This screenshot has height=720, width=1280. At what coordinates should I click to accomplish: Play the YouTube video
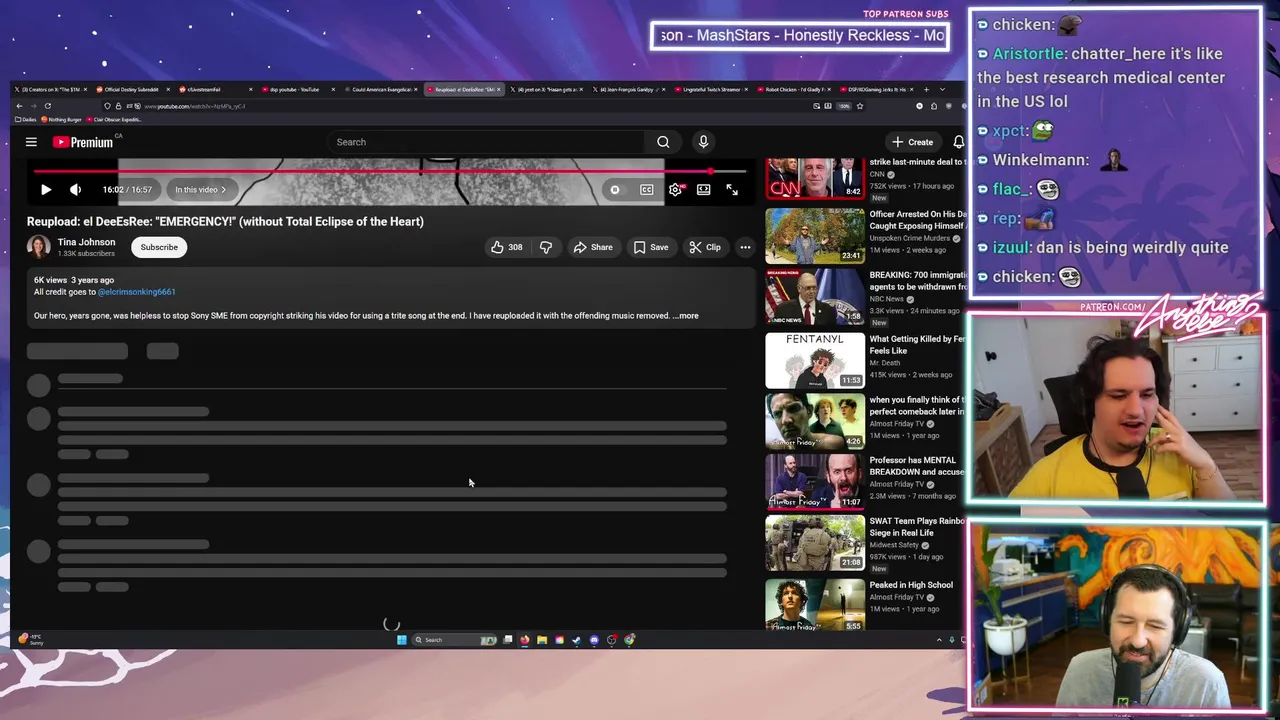point(46,189)
